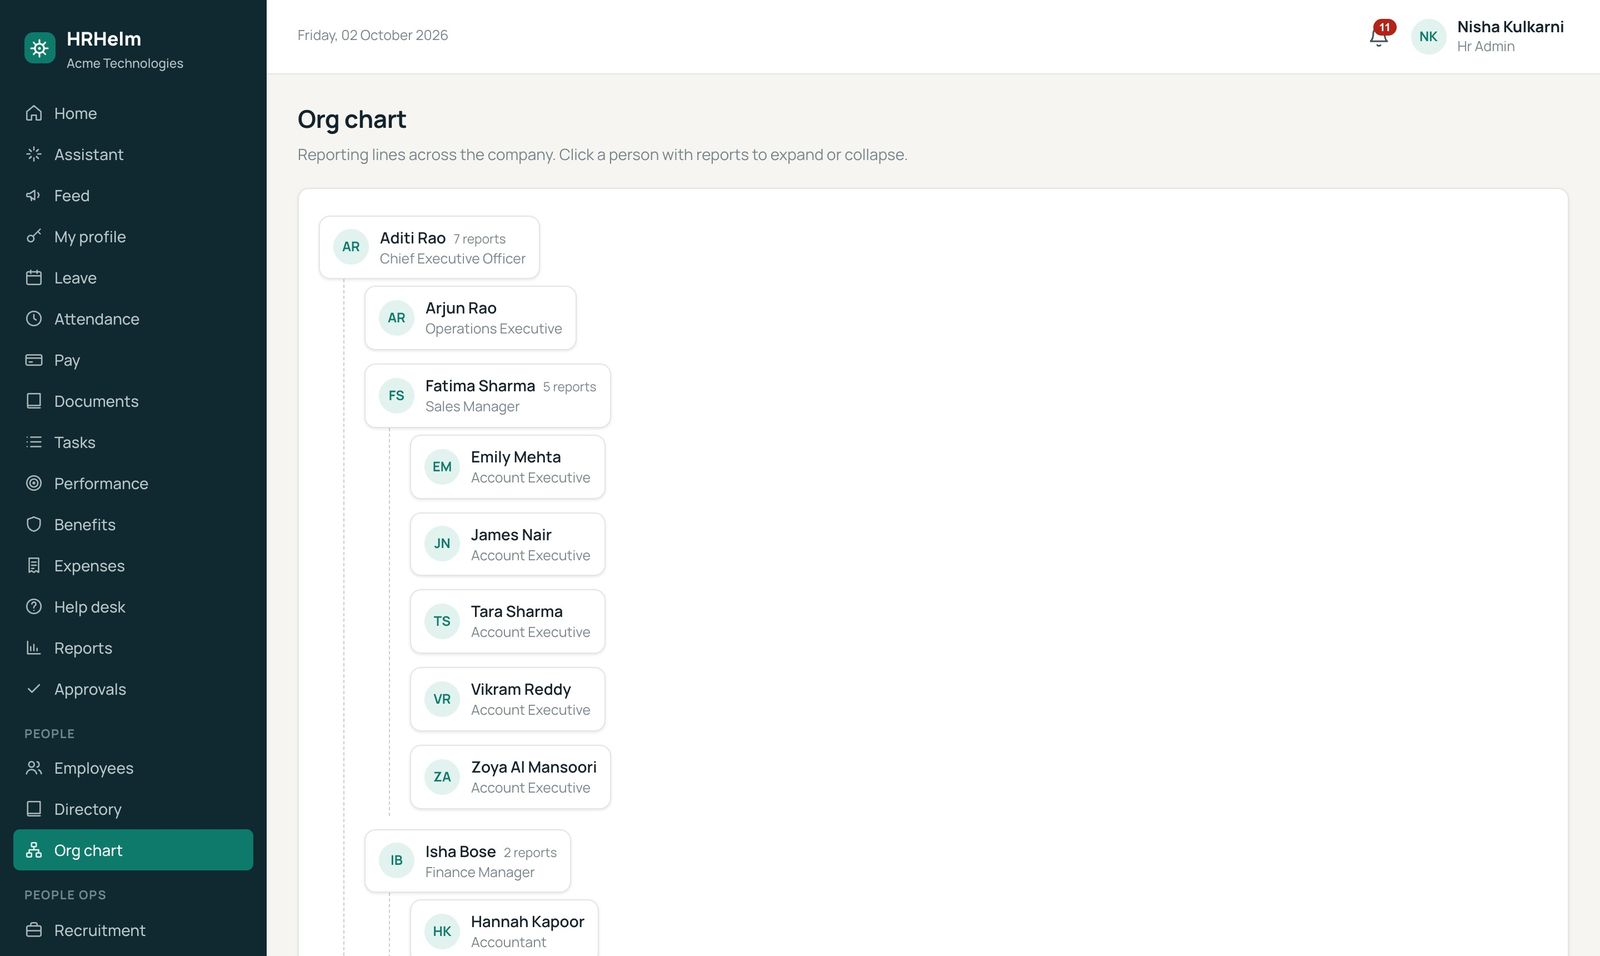Click the Expenses receipt icon

[34, 565]
